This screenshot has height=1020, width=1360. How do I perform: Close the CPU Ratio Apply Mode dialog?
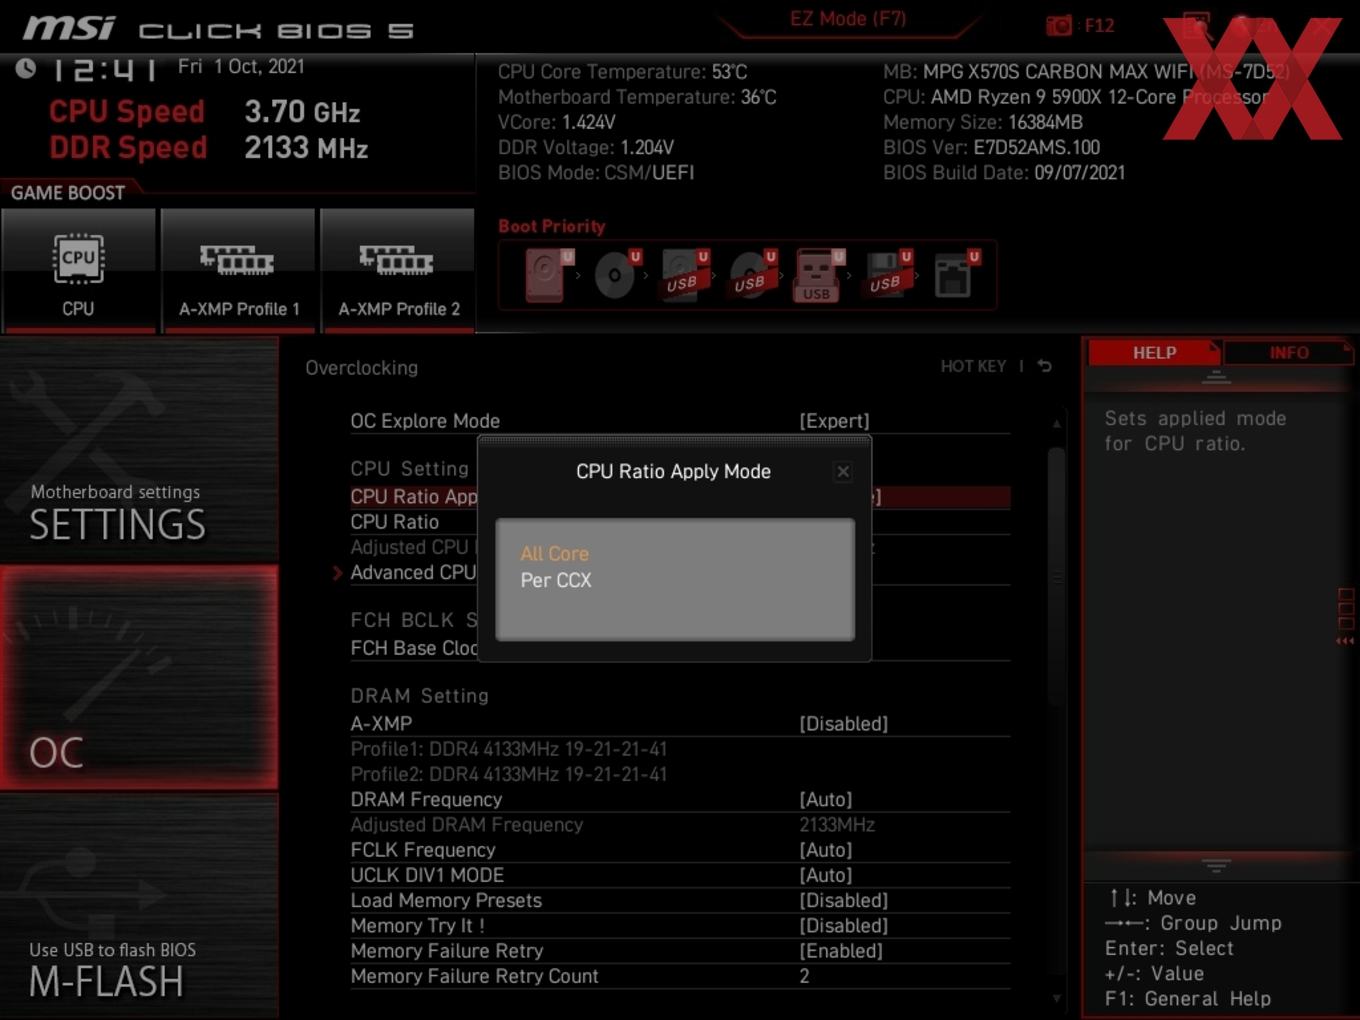pos(843,471)
